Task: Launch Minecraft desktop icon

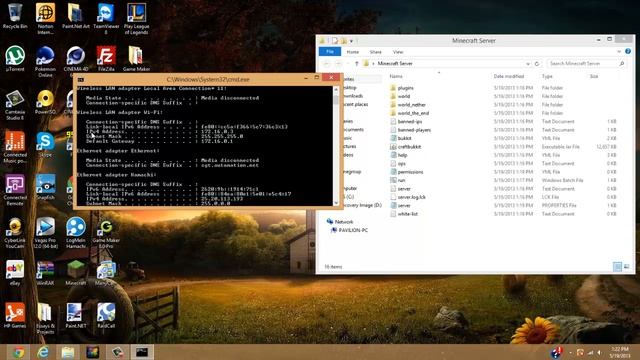Action: tap(76, 273)
